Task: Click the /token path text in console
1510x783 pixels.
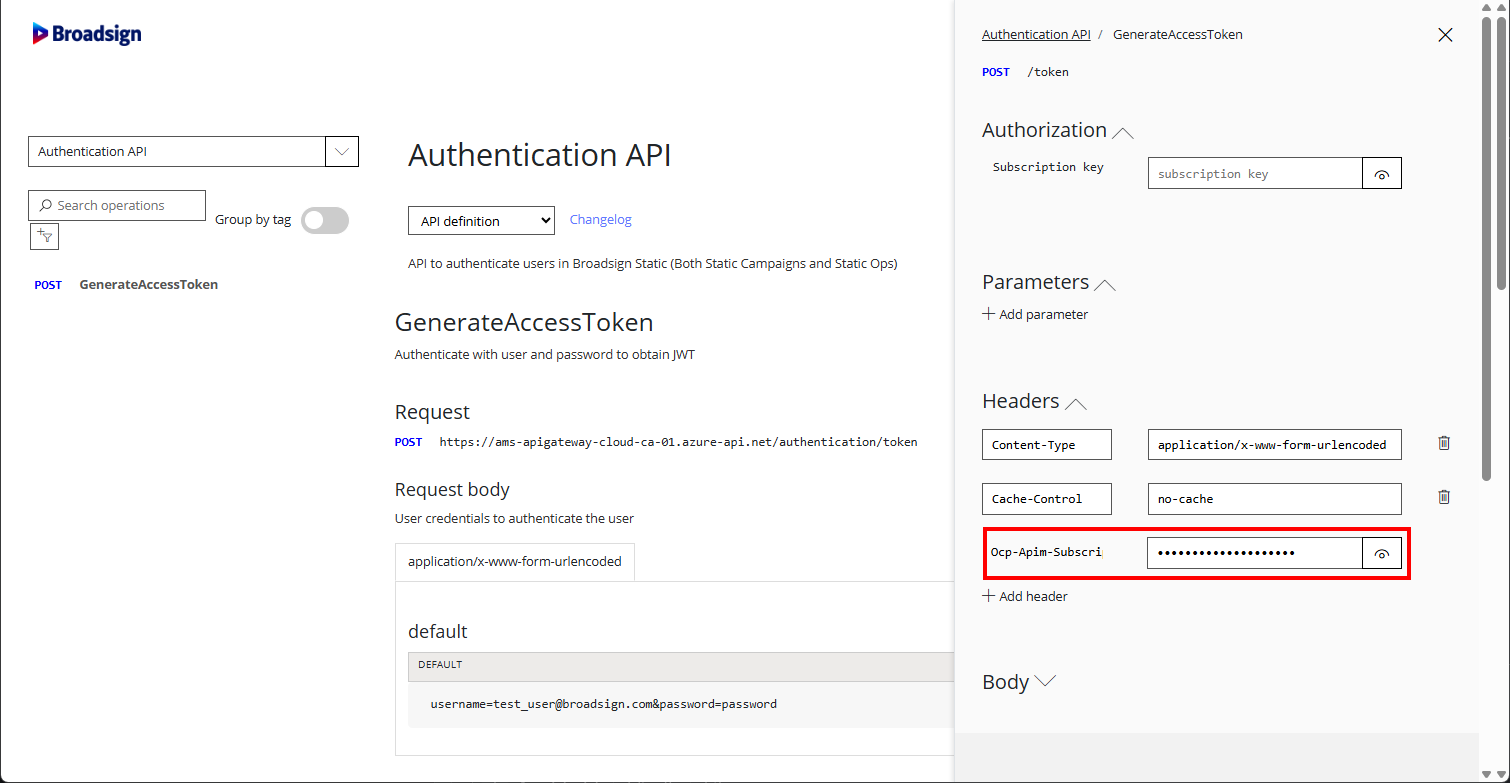Action: click(1048, 72)
